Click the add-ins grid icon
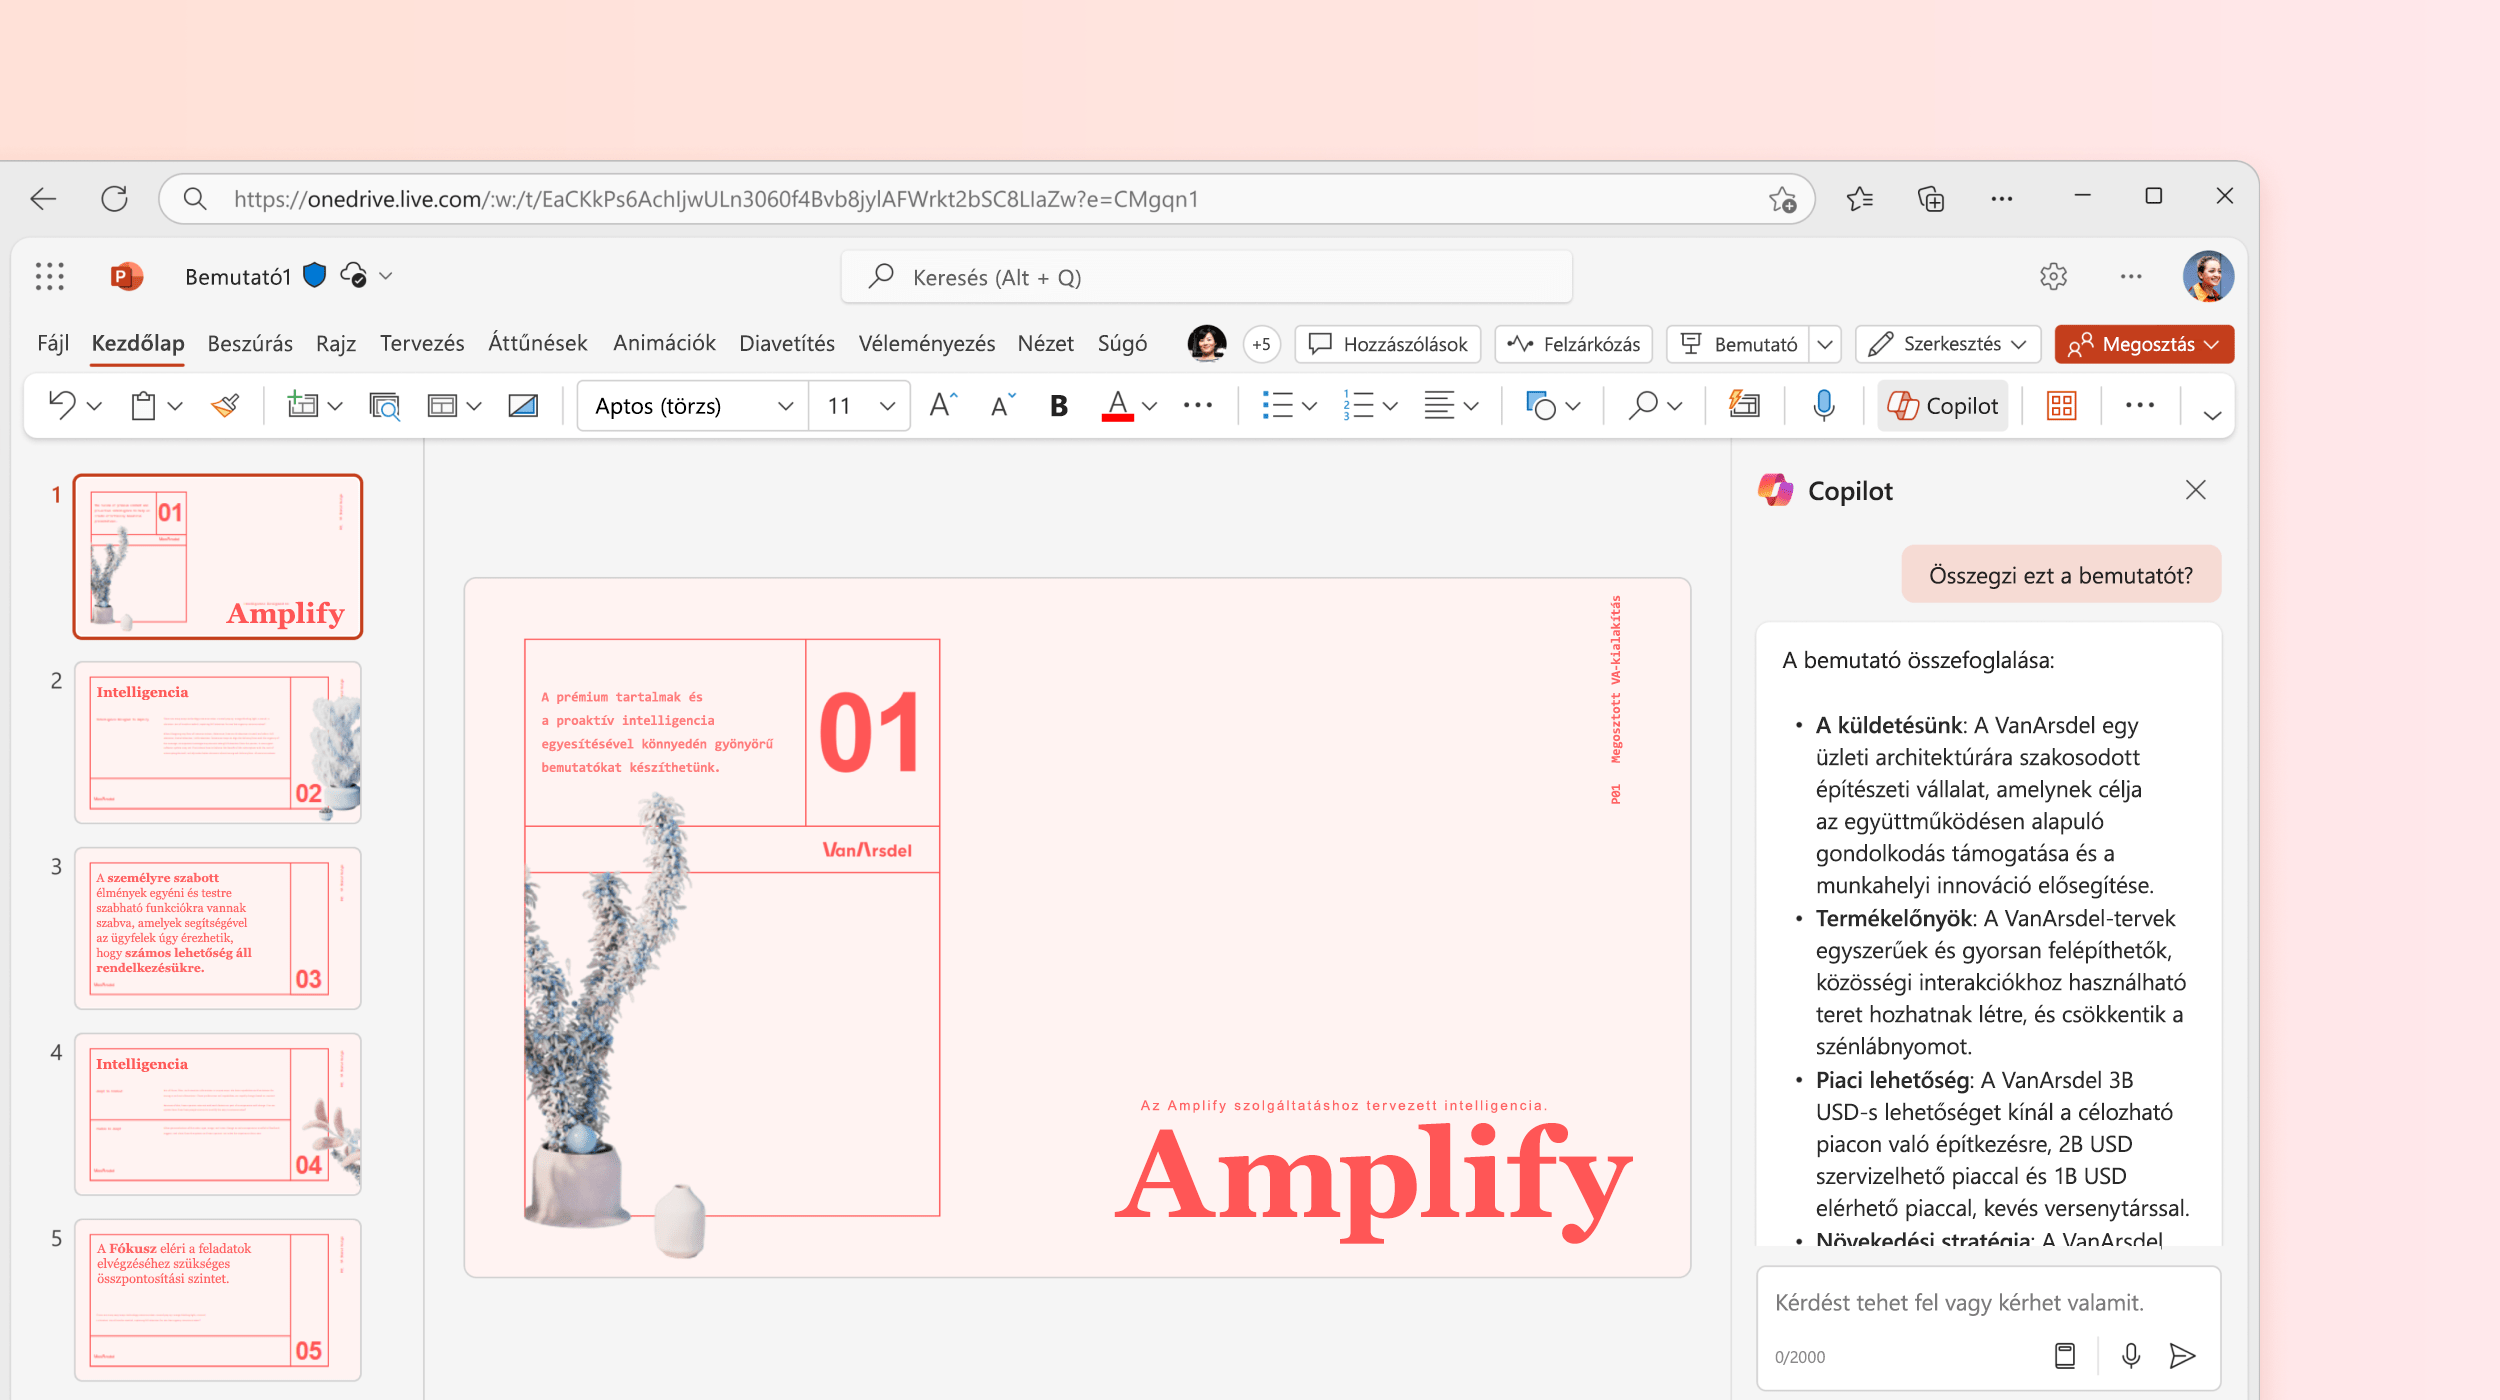Screen dimensions: 2500x1400 pyautogui.click(x=2062, y=405)
